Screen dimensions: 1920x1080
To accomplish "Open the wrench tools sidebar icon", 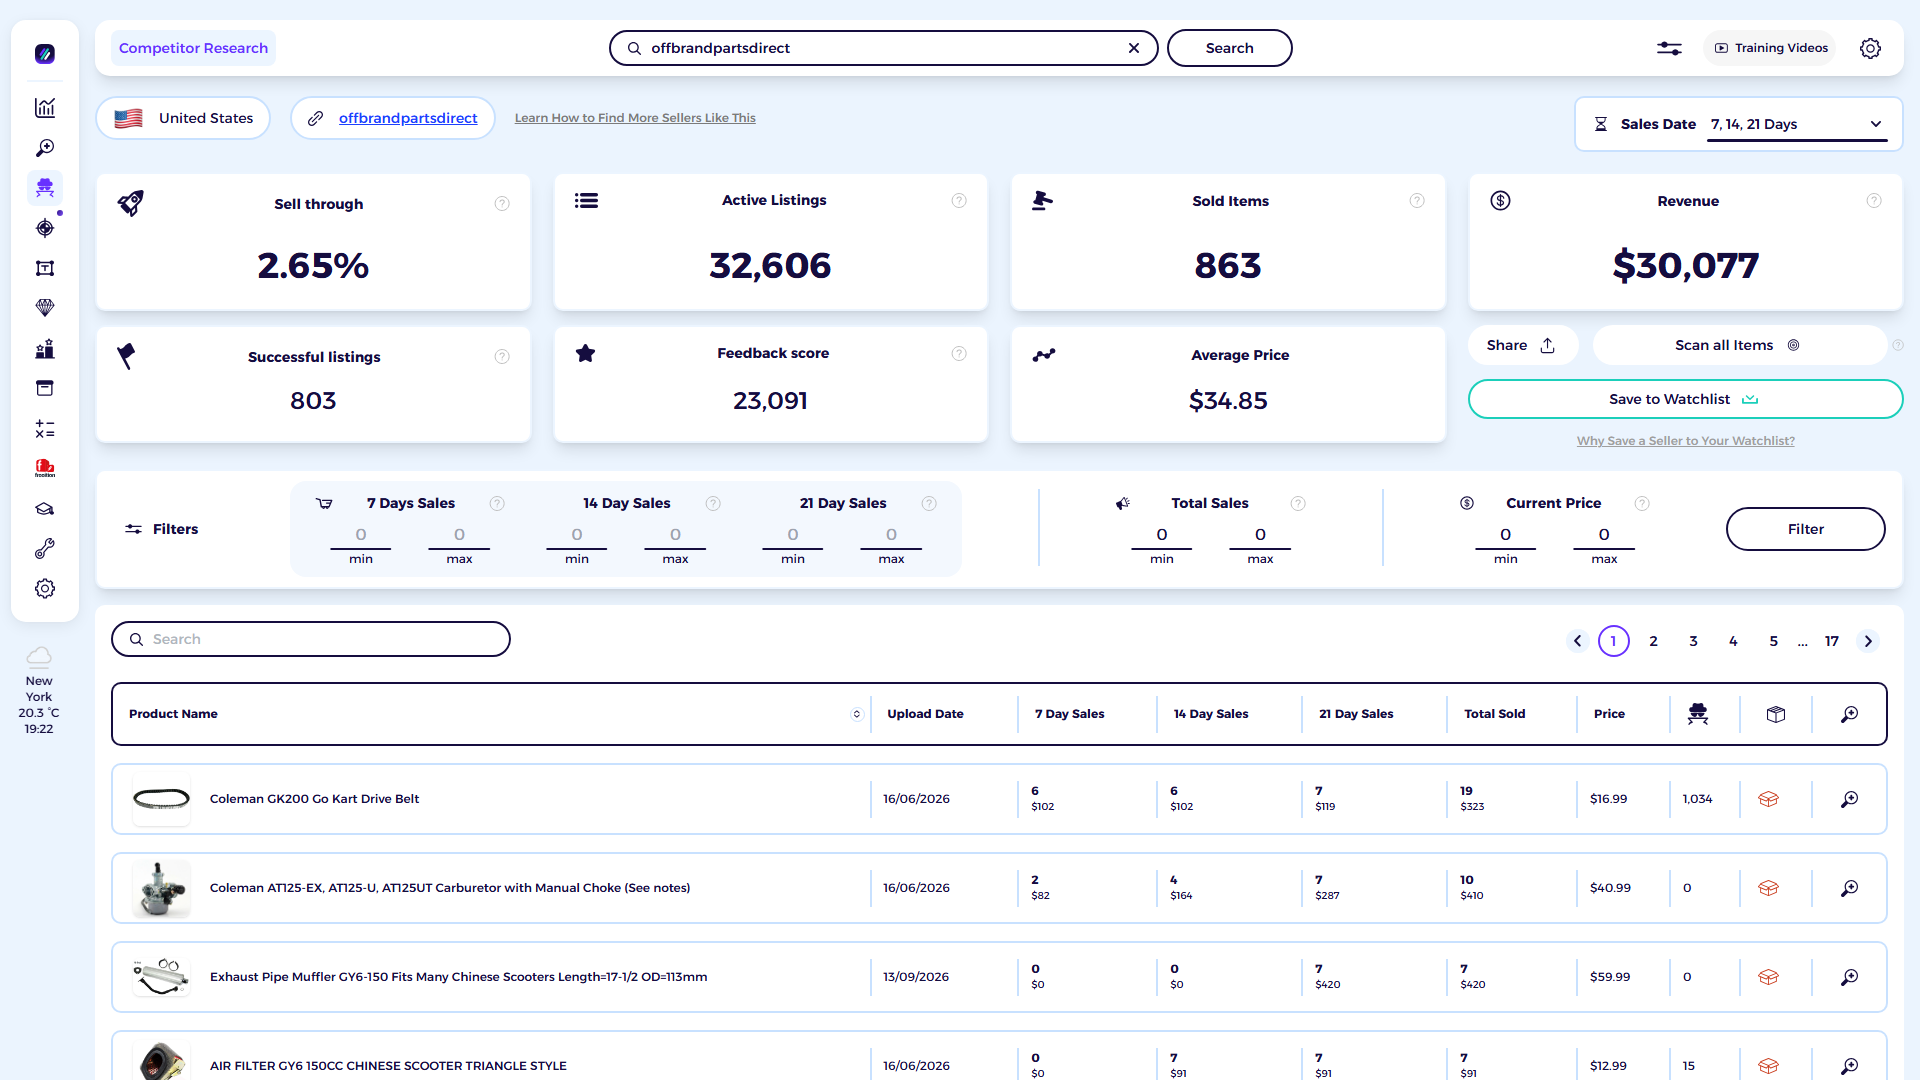I will coord(45,549).
